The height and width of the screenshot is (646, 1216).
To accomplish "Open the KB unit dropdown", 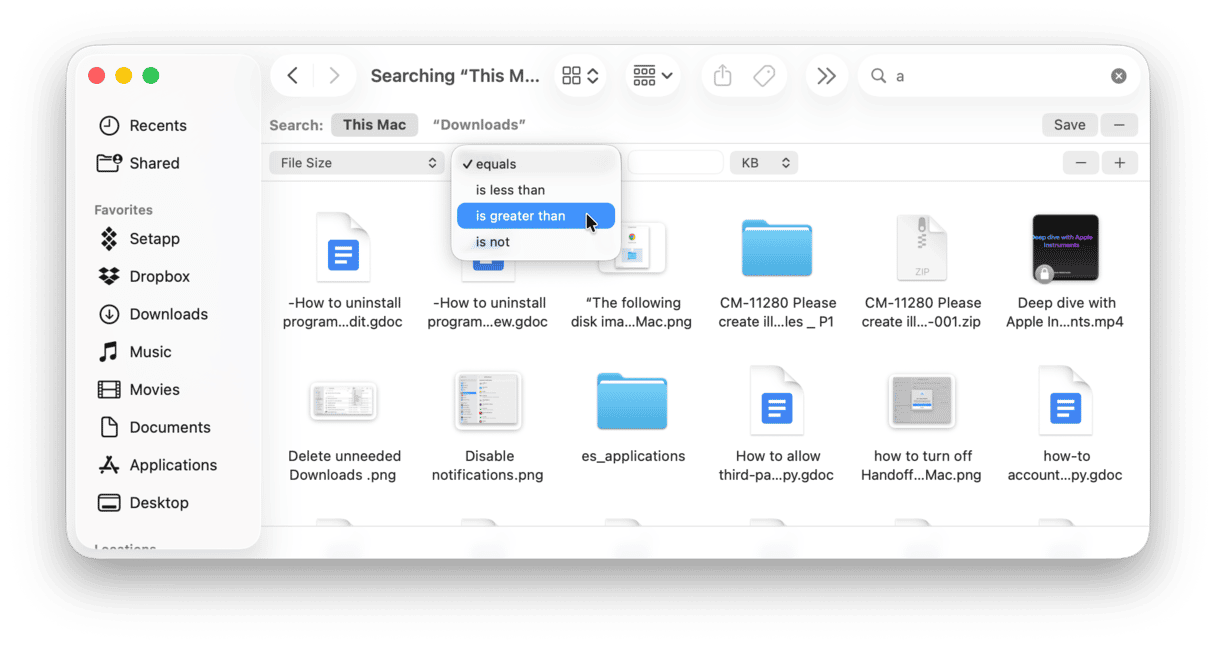I will click(763, 163).
